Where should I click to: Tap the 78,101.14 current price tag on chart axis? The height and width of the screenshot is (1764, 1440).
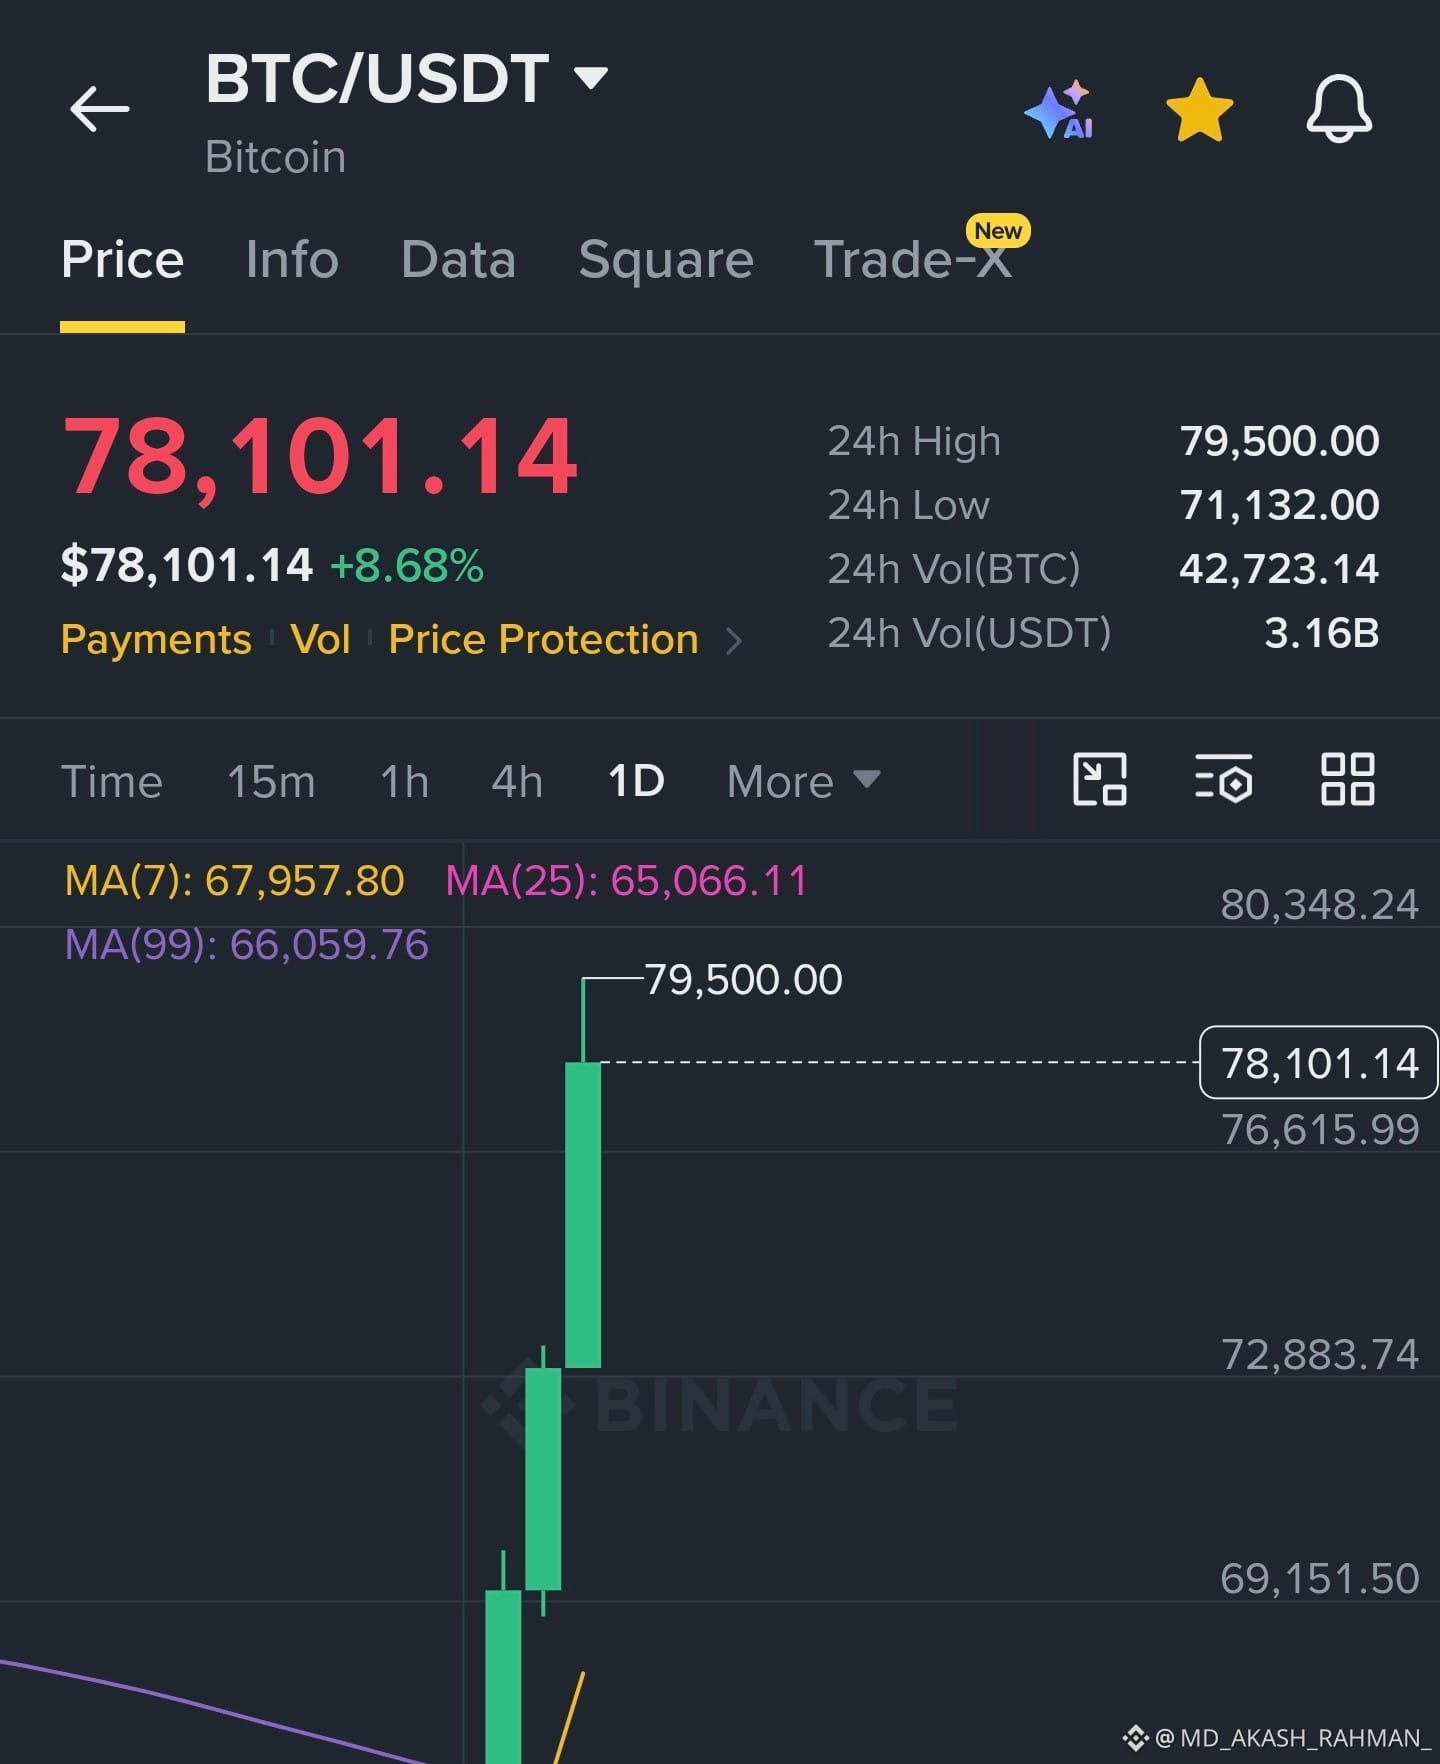pyautogui.click(x=1319, y=1063)
